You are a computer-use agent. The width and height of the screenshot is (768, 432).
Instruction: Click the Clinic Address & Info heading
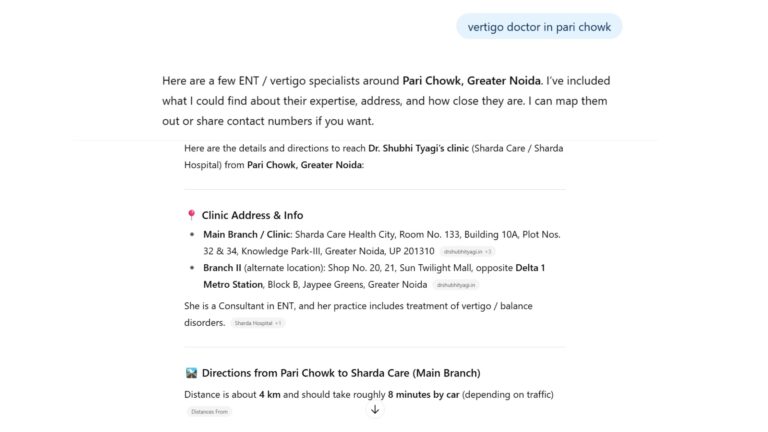pos(252,215)
